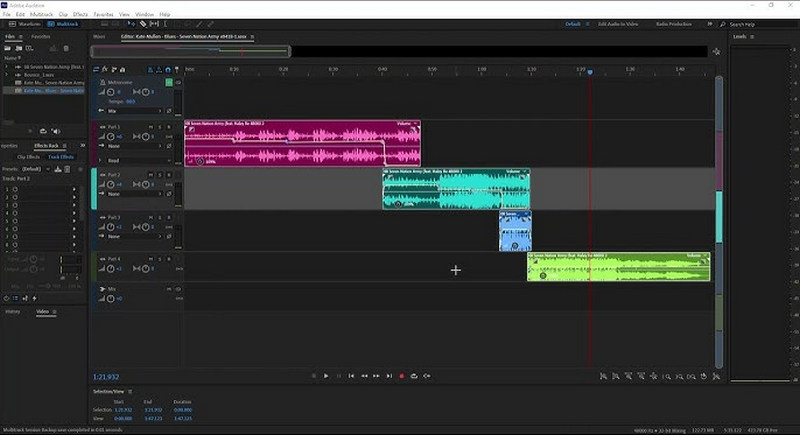Toggle Effects Rack main power button
Screen dimensions: 800x435
[7, 298]
